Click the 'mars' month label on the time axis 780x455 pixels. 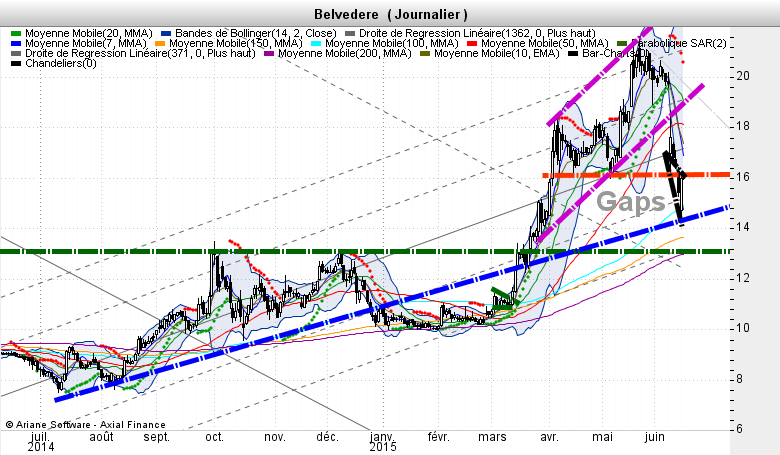[x=492, y=437]
